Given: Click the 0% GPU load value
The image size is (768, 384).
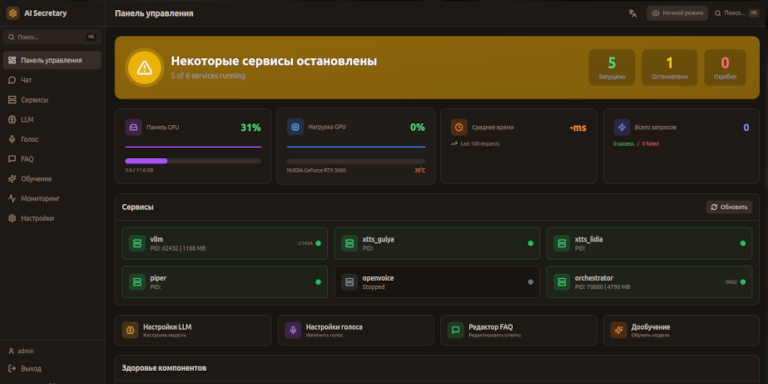Looking at the screenshot, I should coord(417,127).
